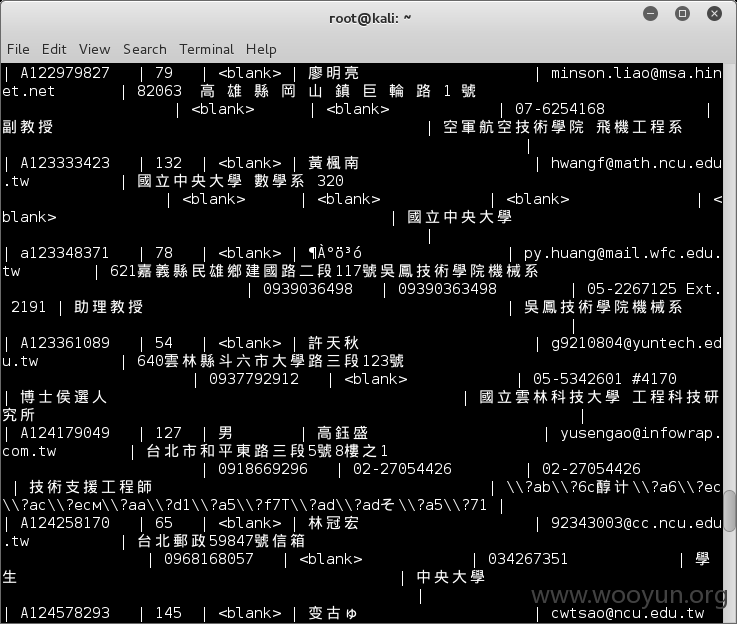Maximize the root@kali terminal window

(682, 14)
